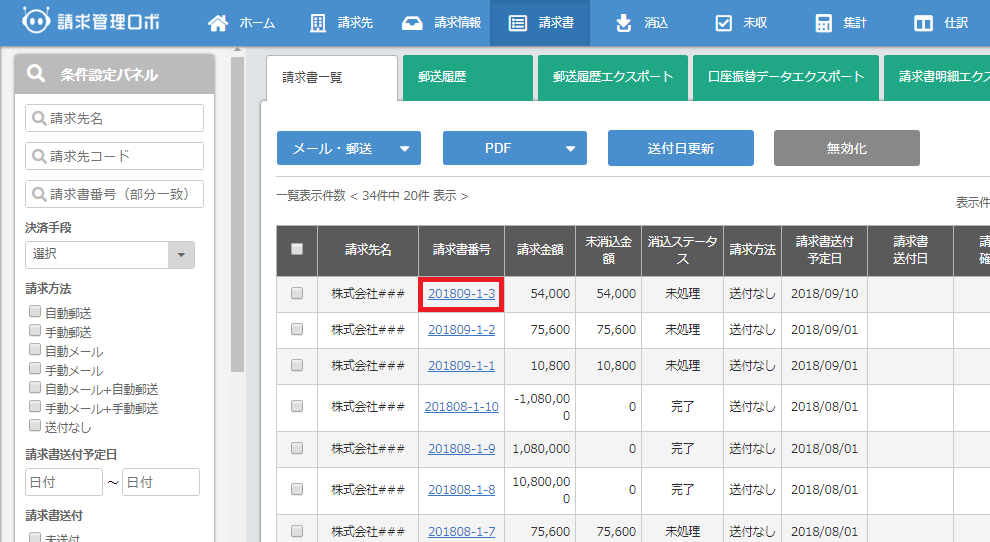Image resolution: width=990 pixels, height=542 pixels.
Task: Click the 請求先名 search field
Action: [114, 118]
